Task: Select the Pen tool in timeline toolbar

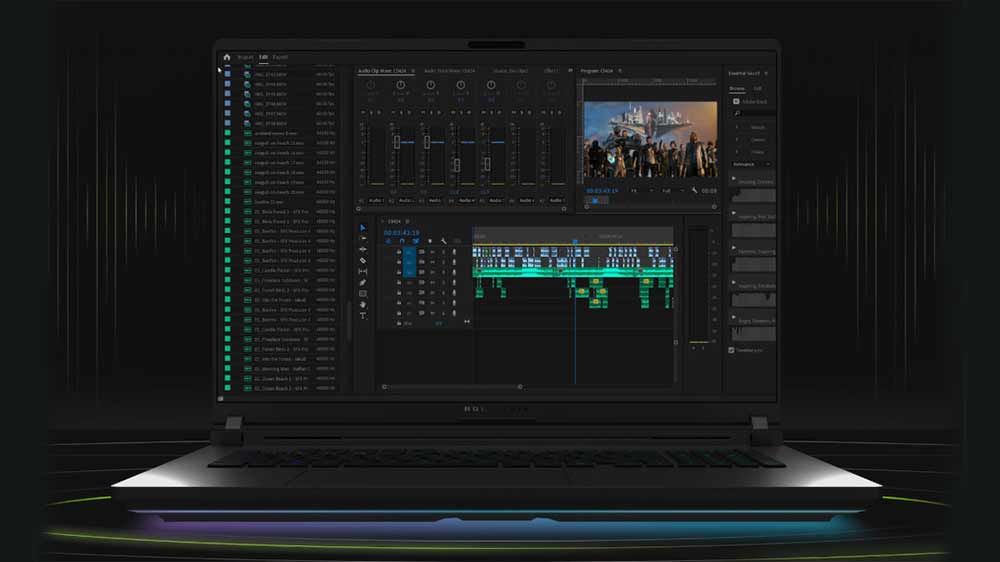Action: click(363, 282)
